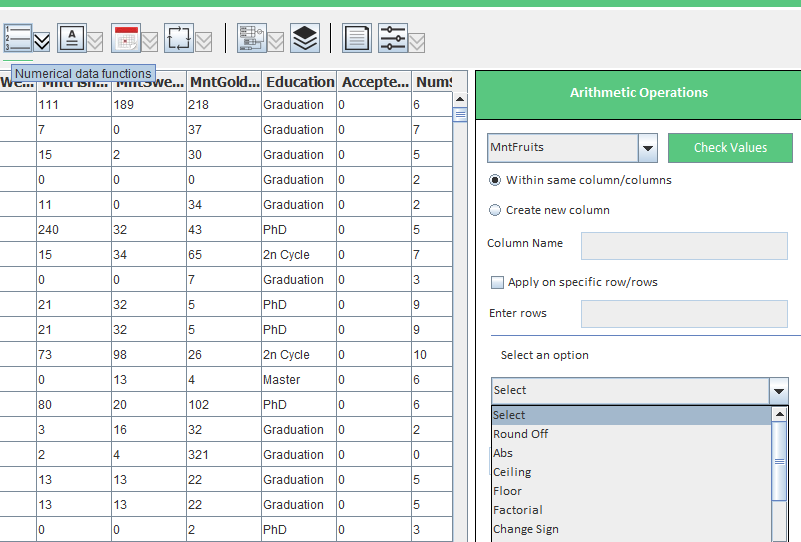
Task: Expand the arrow beside the data structure icon
Action: coord(276,42)
